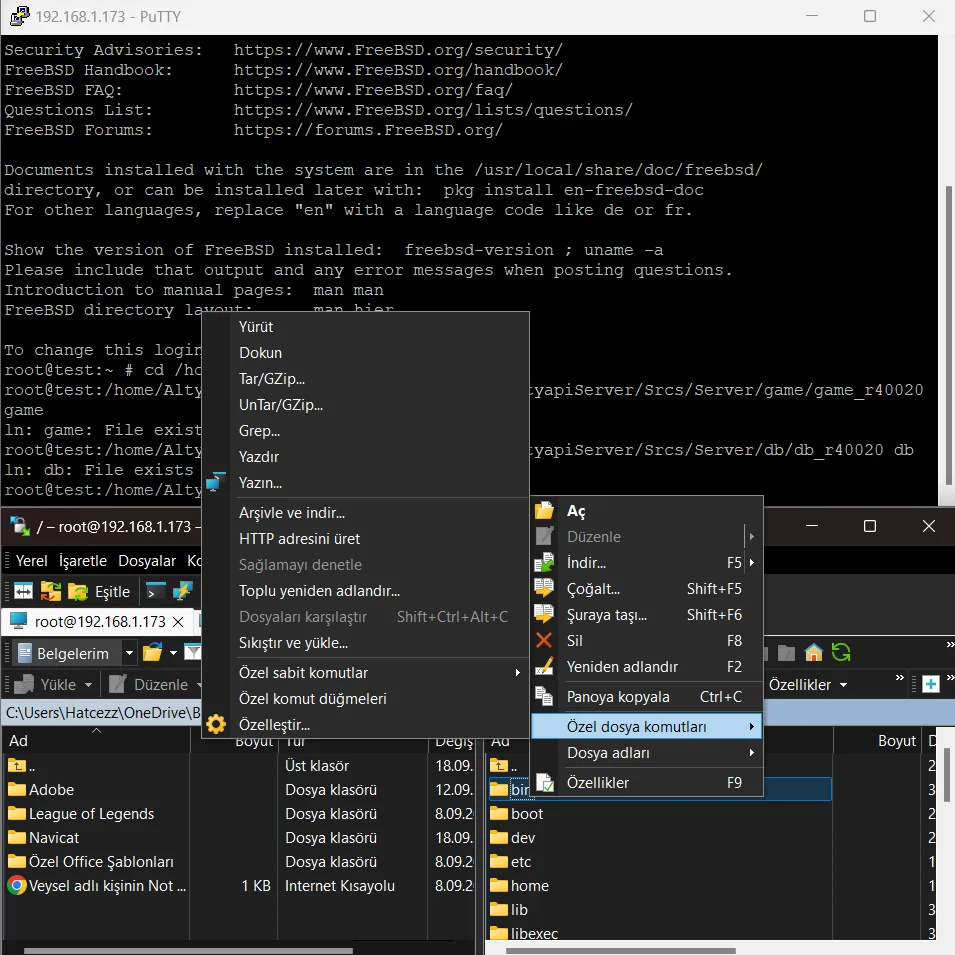Select the Veysel adlı kişinin Not shortcut
The height and width of the screenshot is (955, 955).
point(96,886)
